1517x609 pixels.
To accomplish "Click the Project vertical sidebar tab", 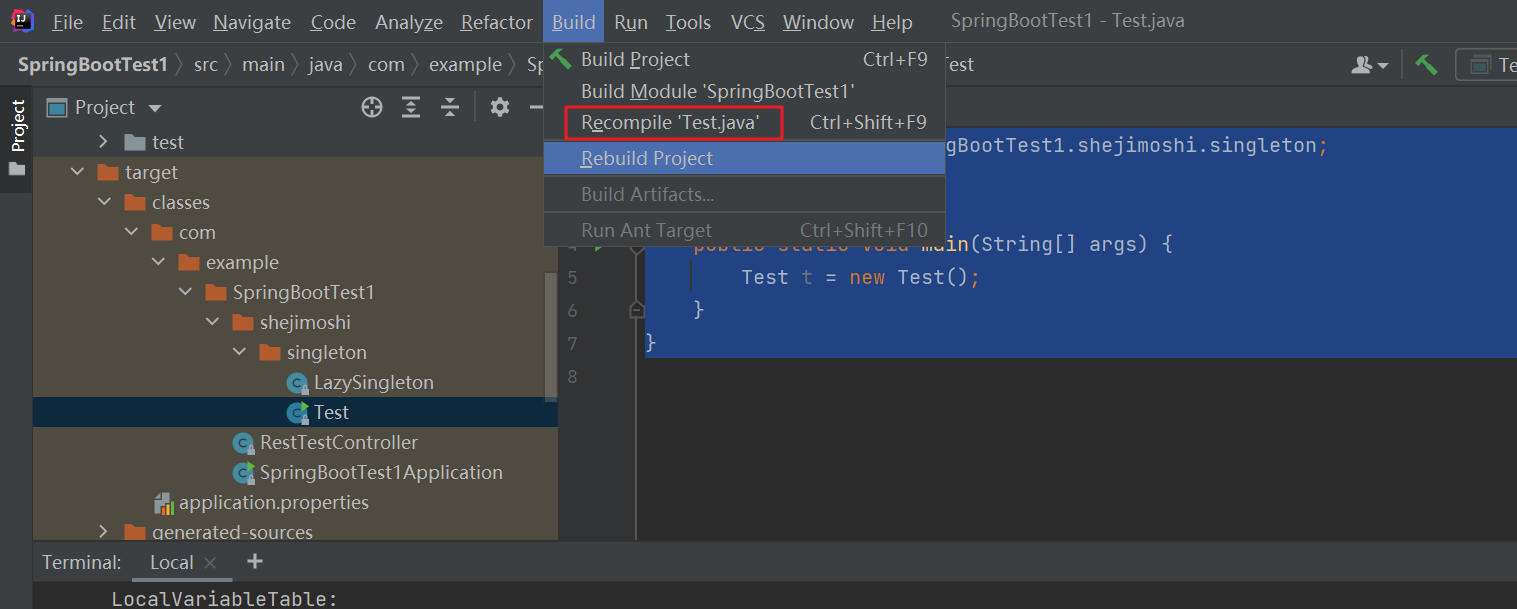I will click(17, 125).
